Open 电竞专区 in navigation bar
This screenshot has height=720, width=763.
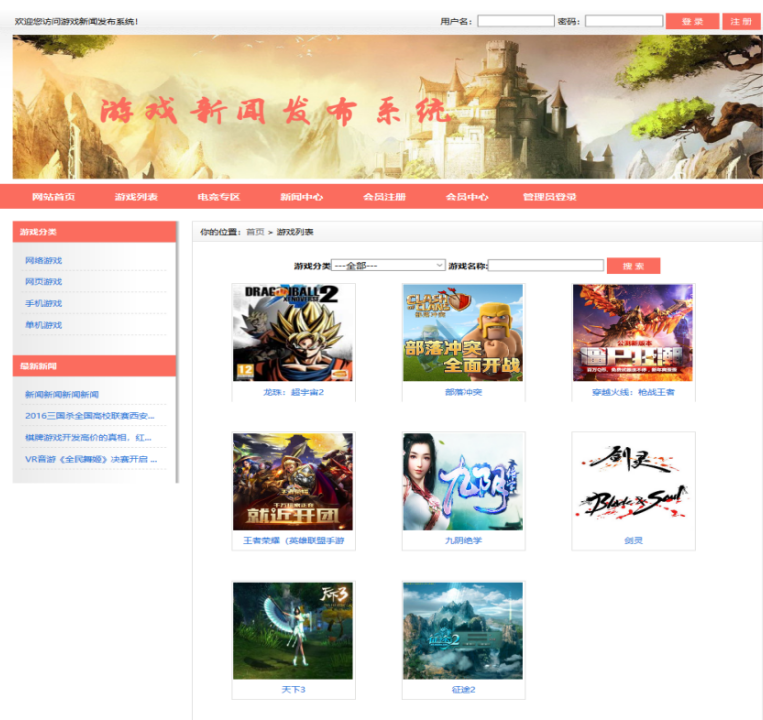[x=219, y=197]
